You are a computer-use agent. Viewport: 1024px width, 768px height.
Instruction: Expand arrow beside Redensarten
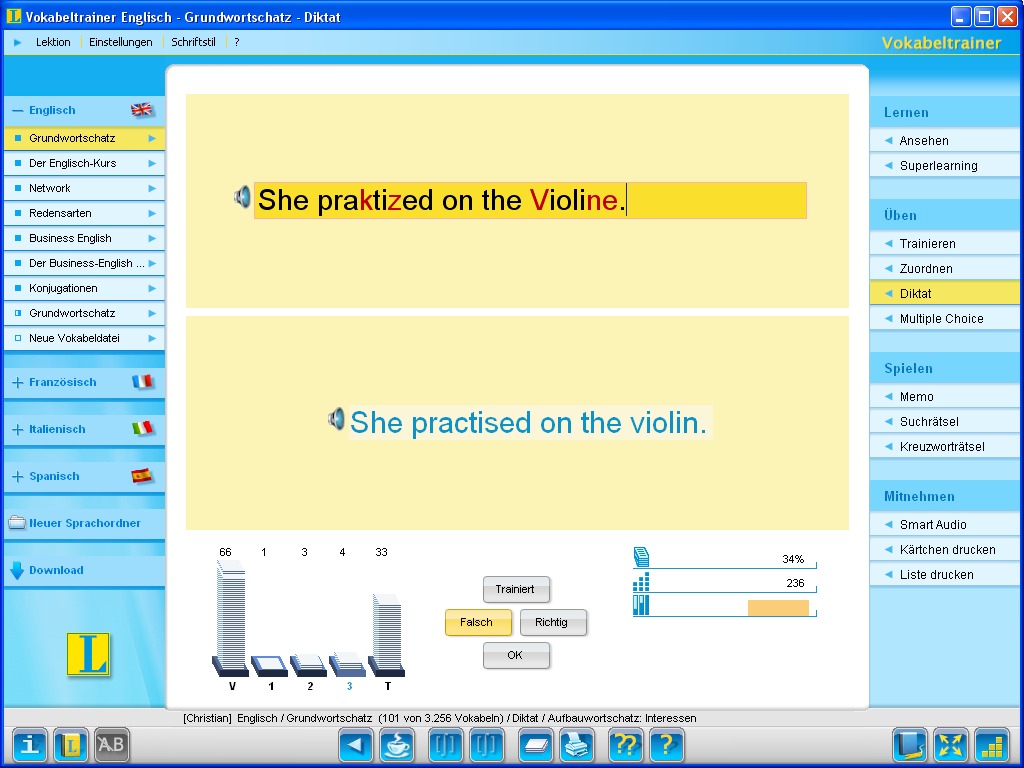[152, 214]
